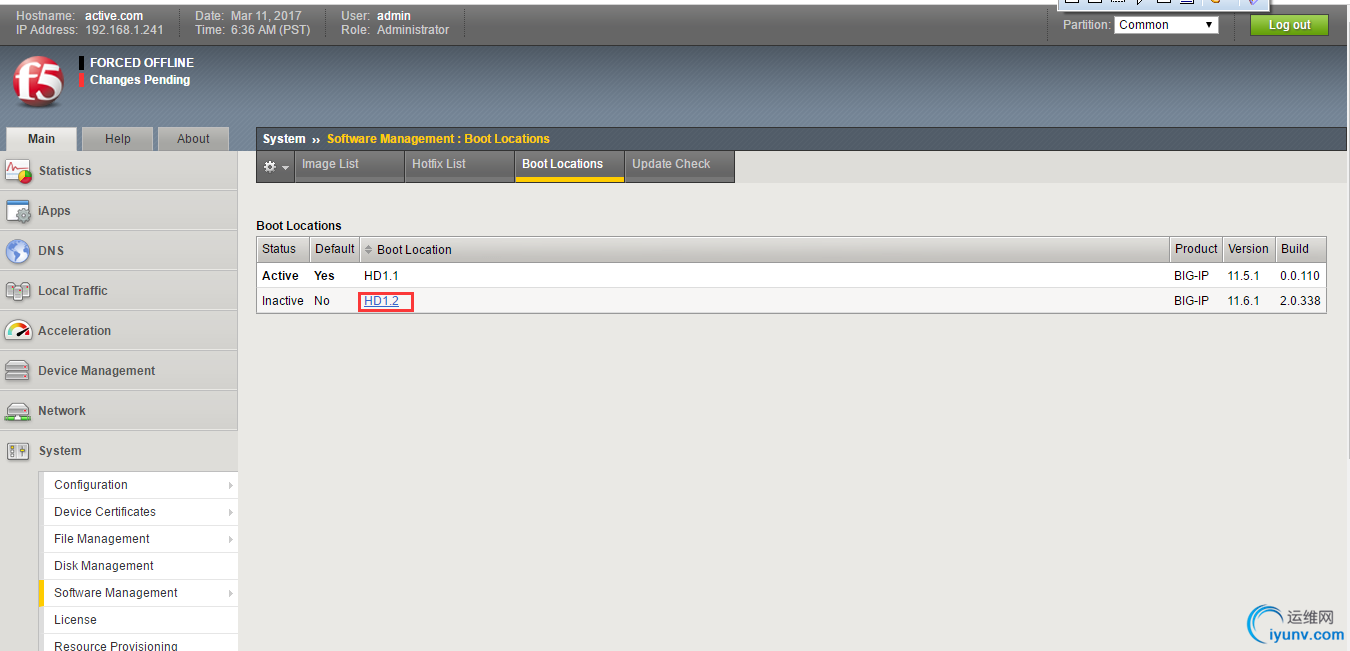Open the Local Traffic menu section

pos(119,291)
